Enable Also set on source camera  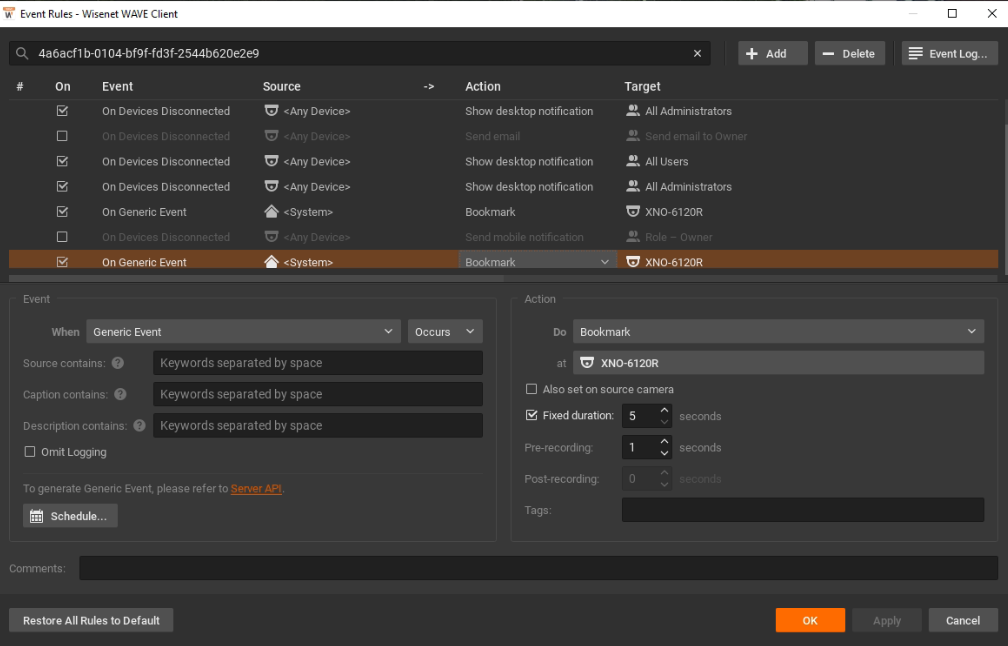[532, 390]
